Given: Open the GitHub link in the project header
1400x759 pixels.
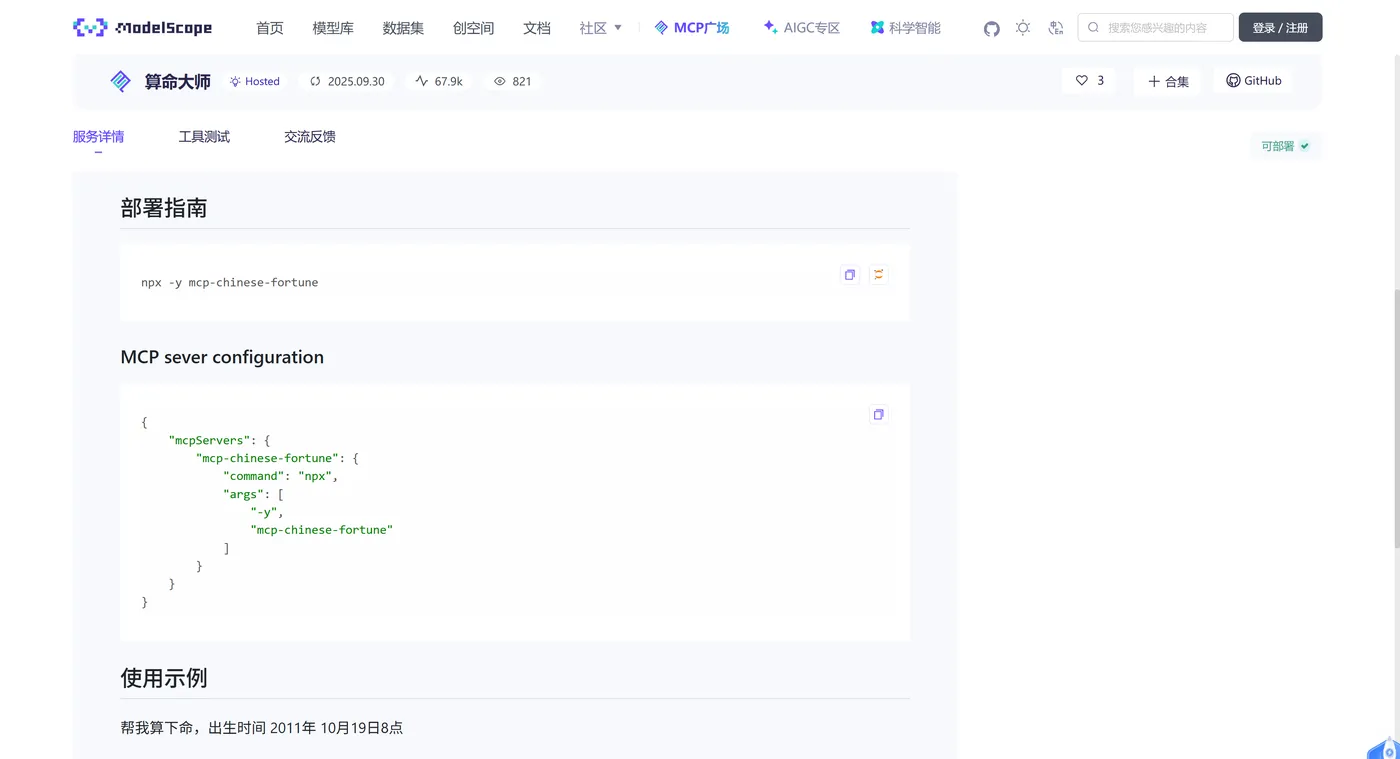Looking at the screenshot, I should [x=1253, y=80].
